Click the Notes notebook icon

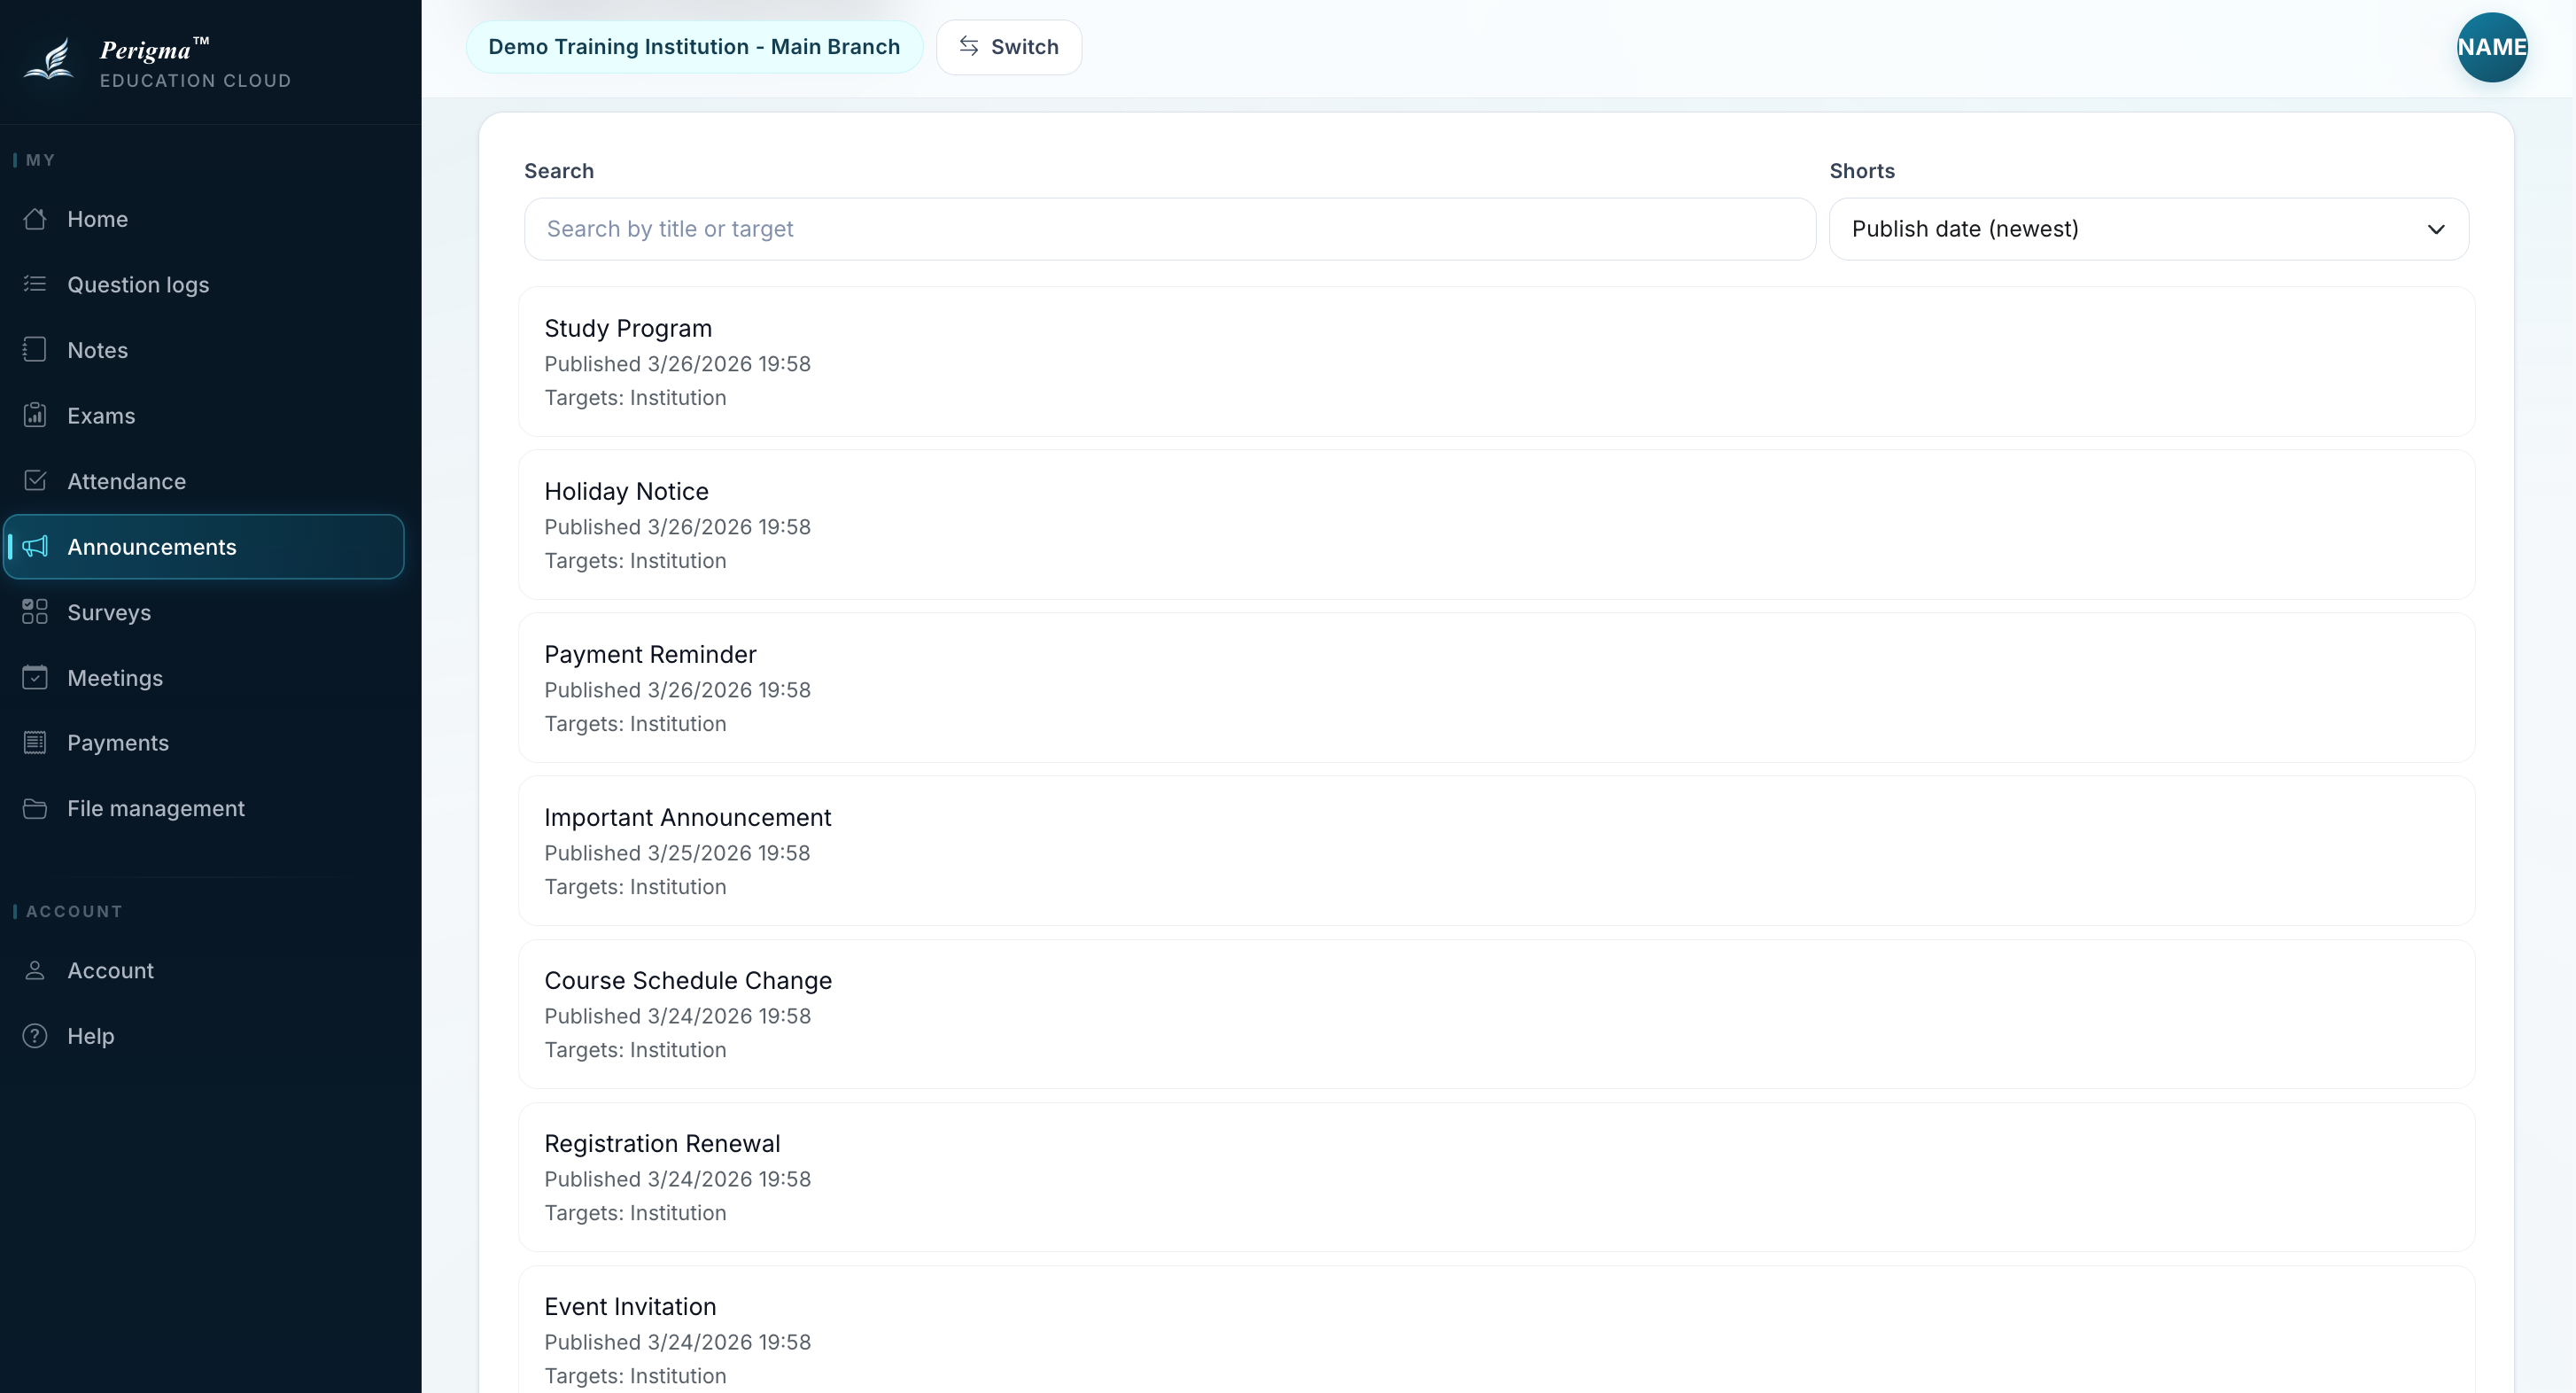(x=35, y=350)
